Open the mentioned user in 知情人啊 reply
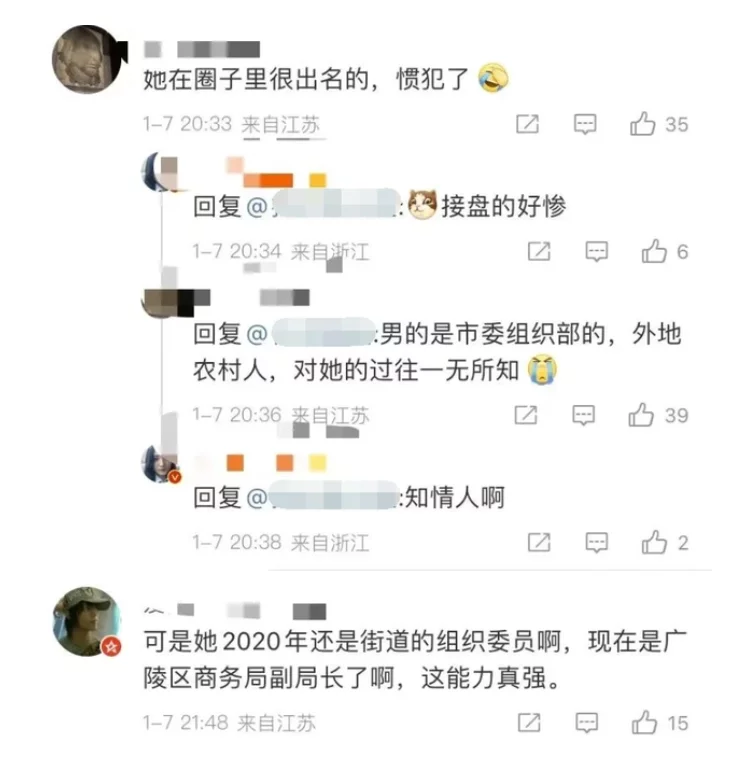 [333, 496]
